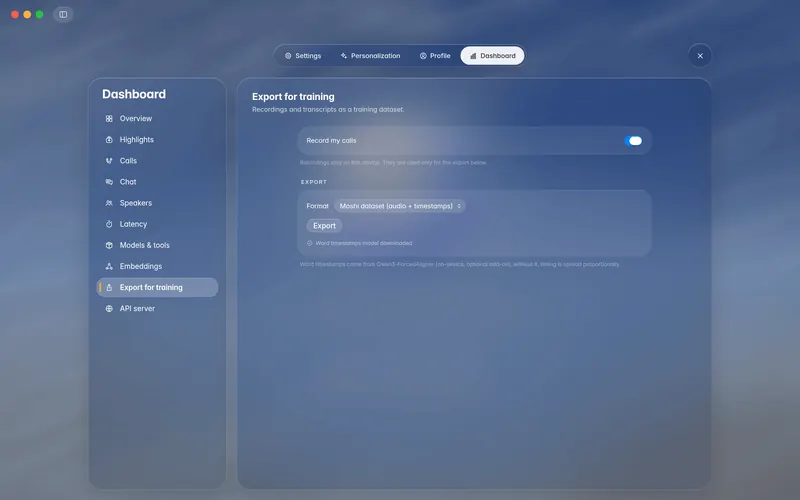This screenshot has height=500, width=800.
Task: Click the Chat bubbles icon in sidebar
Action: coord(109,182)
